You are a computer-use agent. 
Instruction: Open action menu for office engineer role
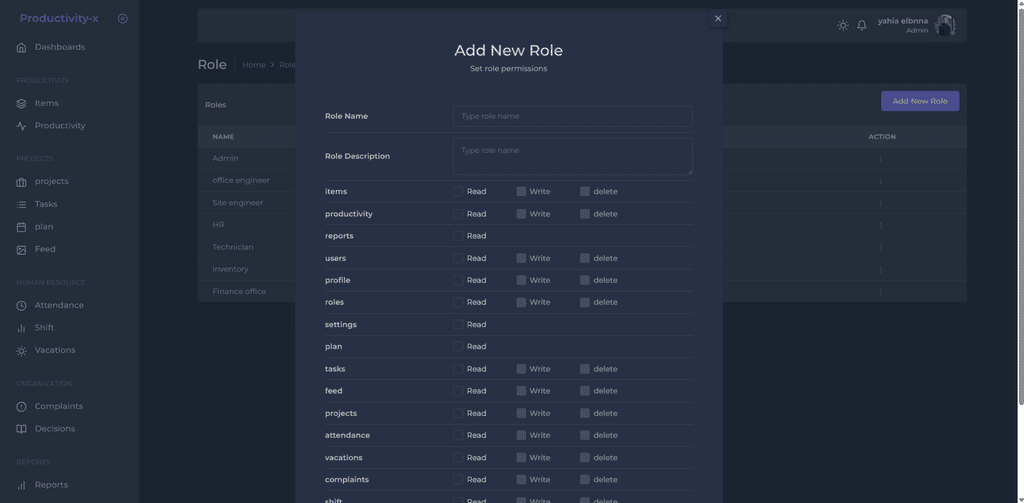click(x=880, y=181)
